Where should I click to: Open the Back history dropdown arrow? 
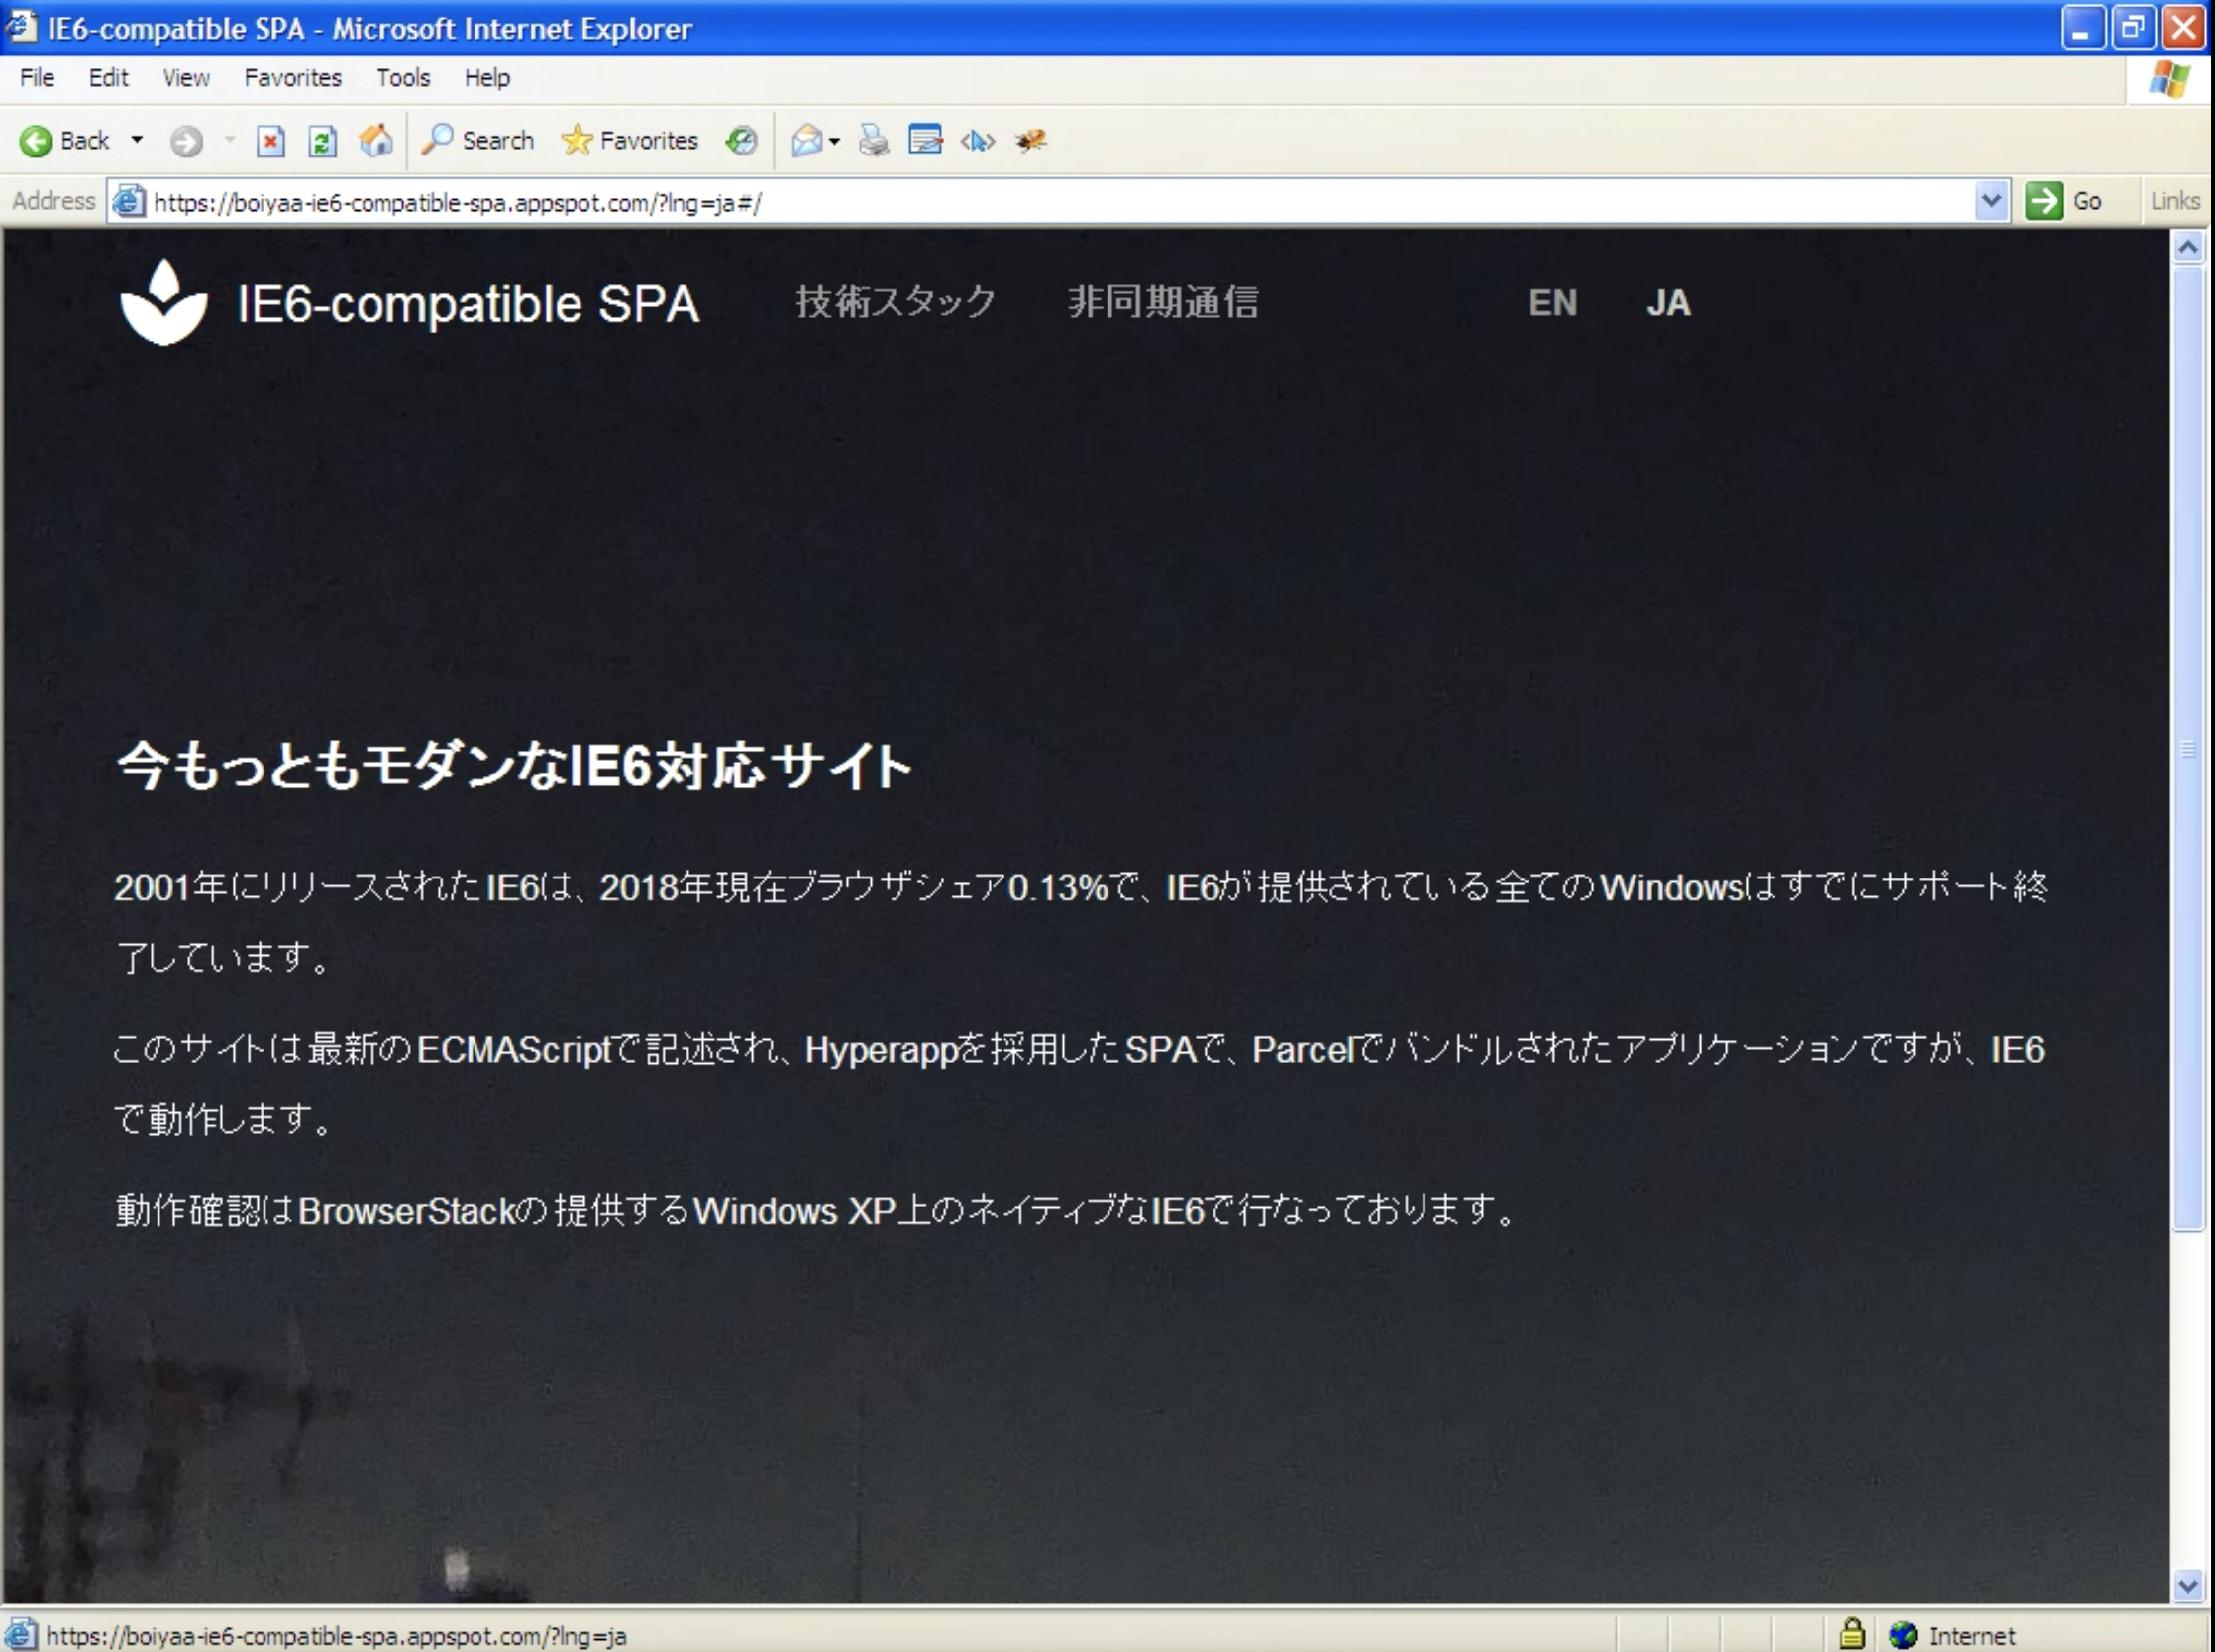coord(137,140)
